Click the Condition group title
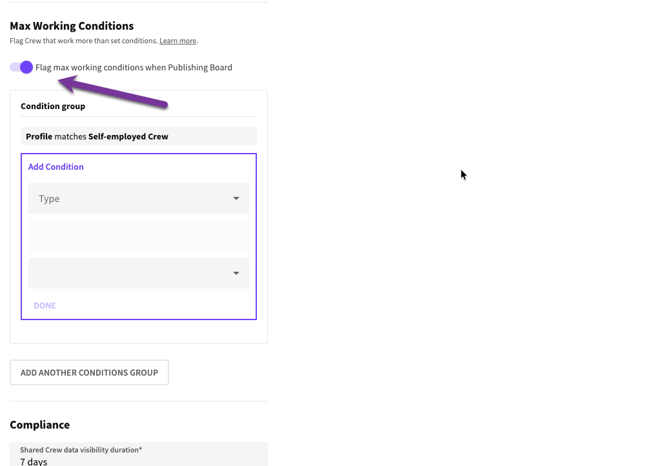This screenshot has width=670, height=466. coord(53,106)
